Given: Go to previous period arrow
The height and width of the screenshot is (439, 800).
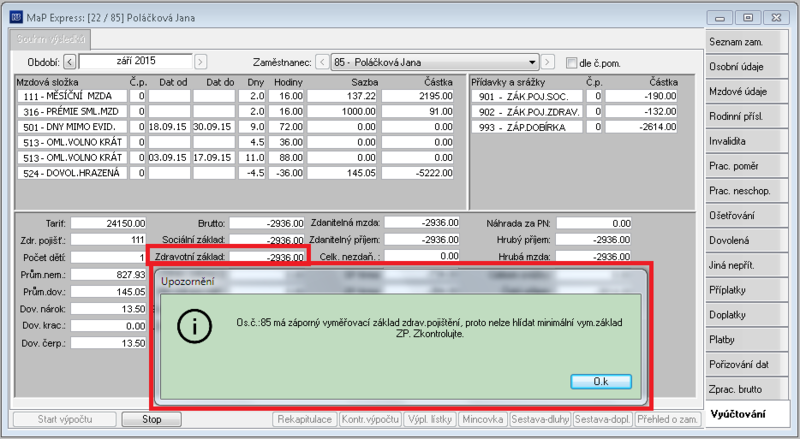Looking at the screenshot, I should click(x=70, y=62).
